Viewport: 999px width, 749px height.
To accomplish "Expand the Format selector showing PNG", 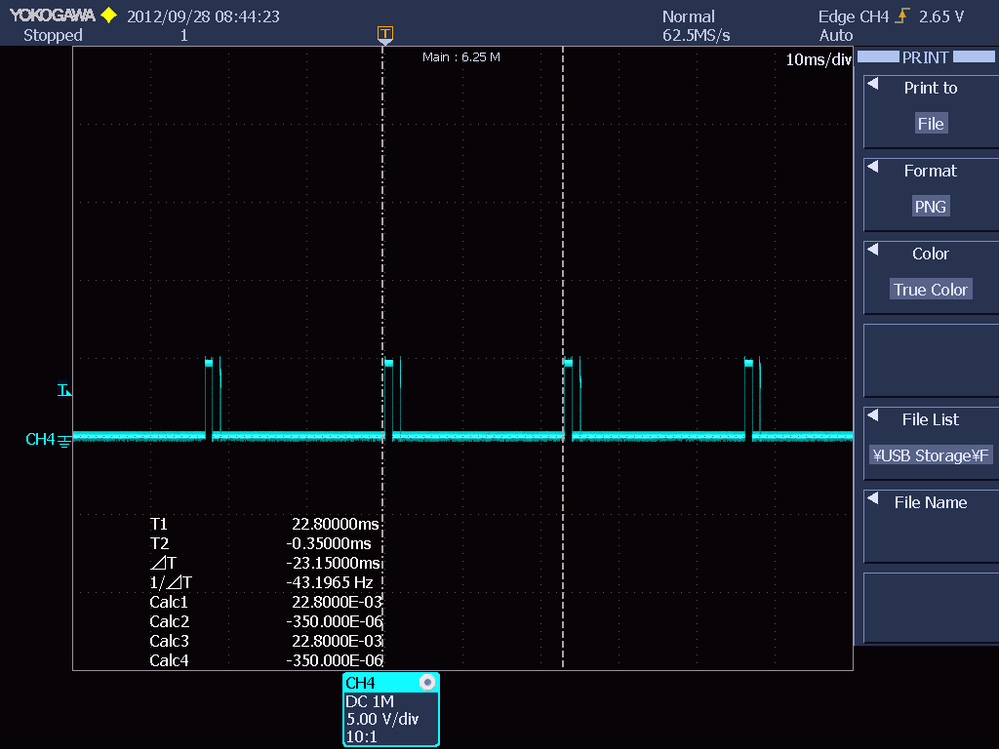I will [931, 206].
